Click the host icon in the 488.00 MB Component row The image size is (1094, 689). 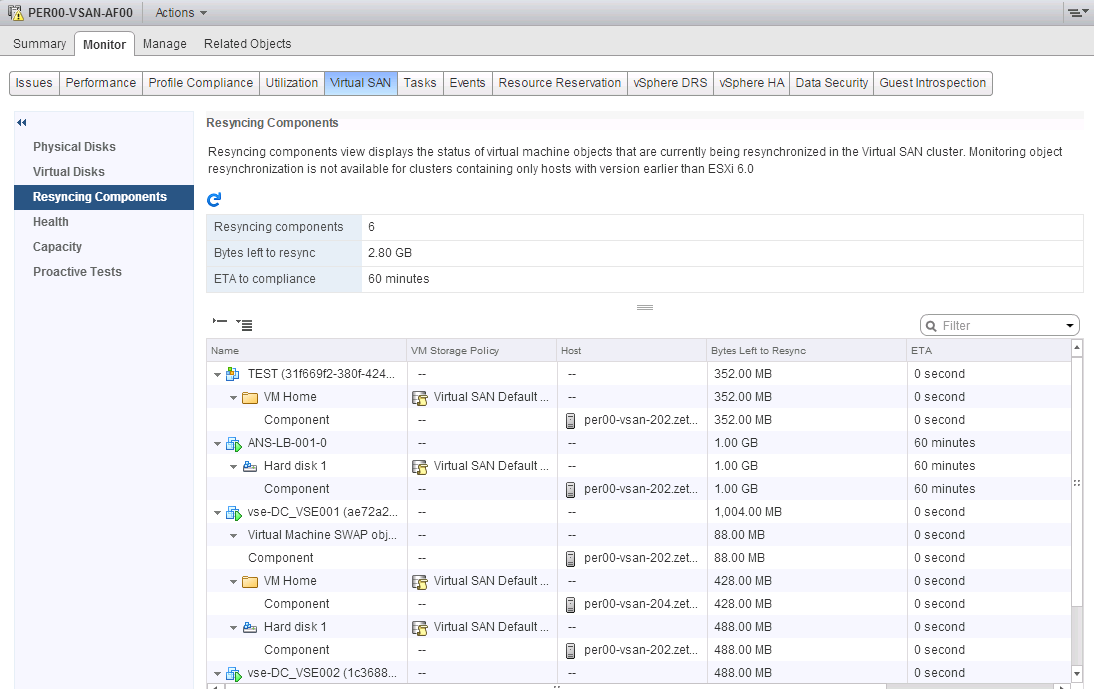coord(570,651)
